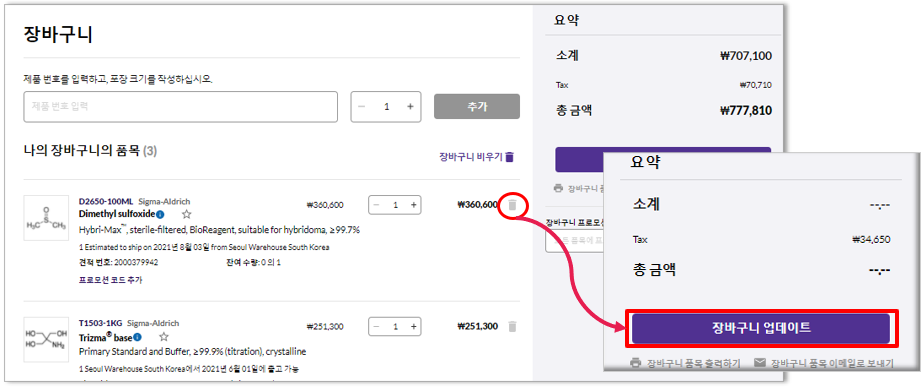Click envelope icon for emailing cart items
This screenshot has width=924, height=390.
(x=760, y=363)
